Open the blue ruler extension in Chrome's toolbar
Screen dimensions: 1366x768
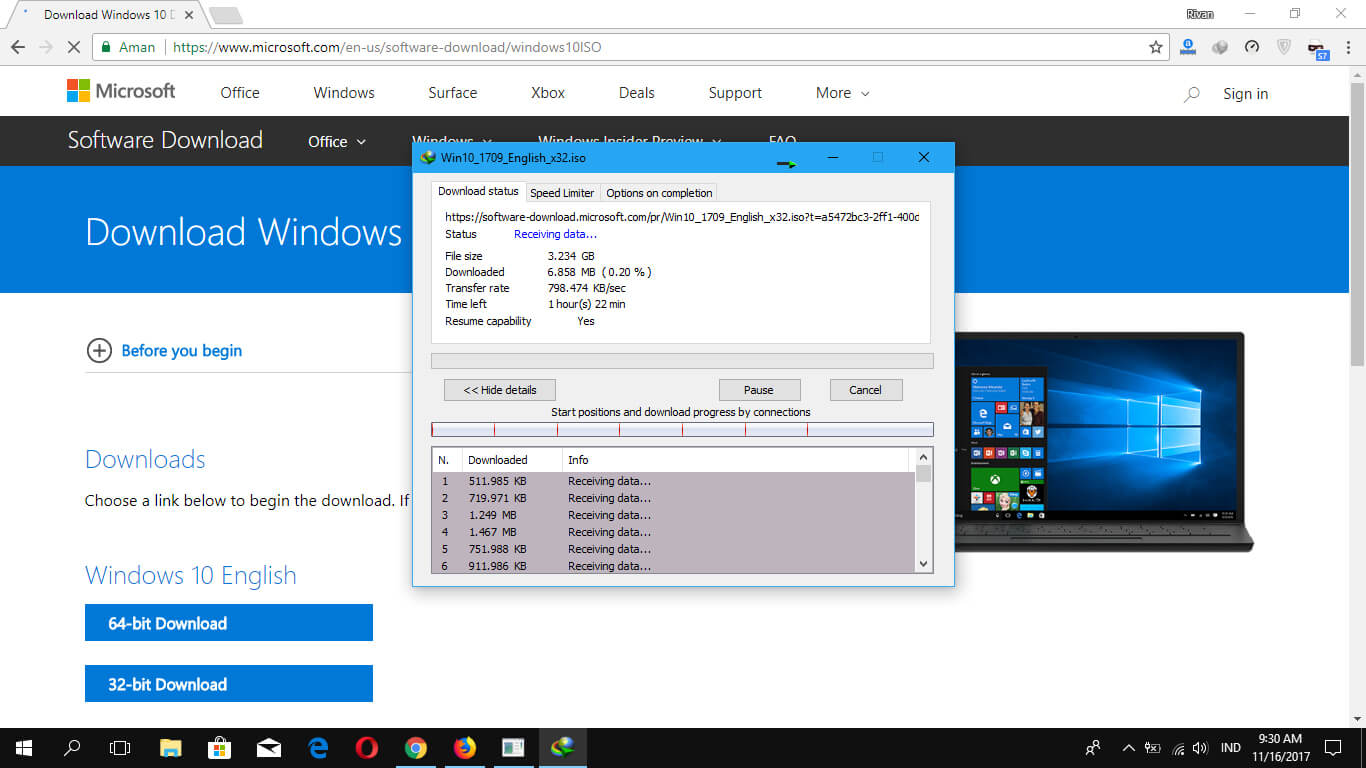coord(1188,47)
